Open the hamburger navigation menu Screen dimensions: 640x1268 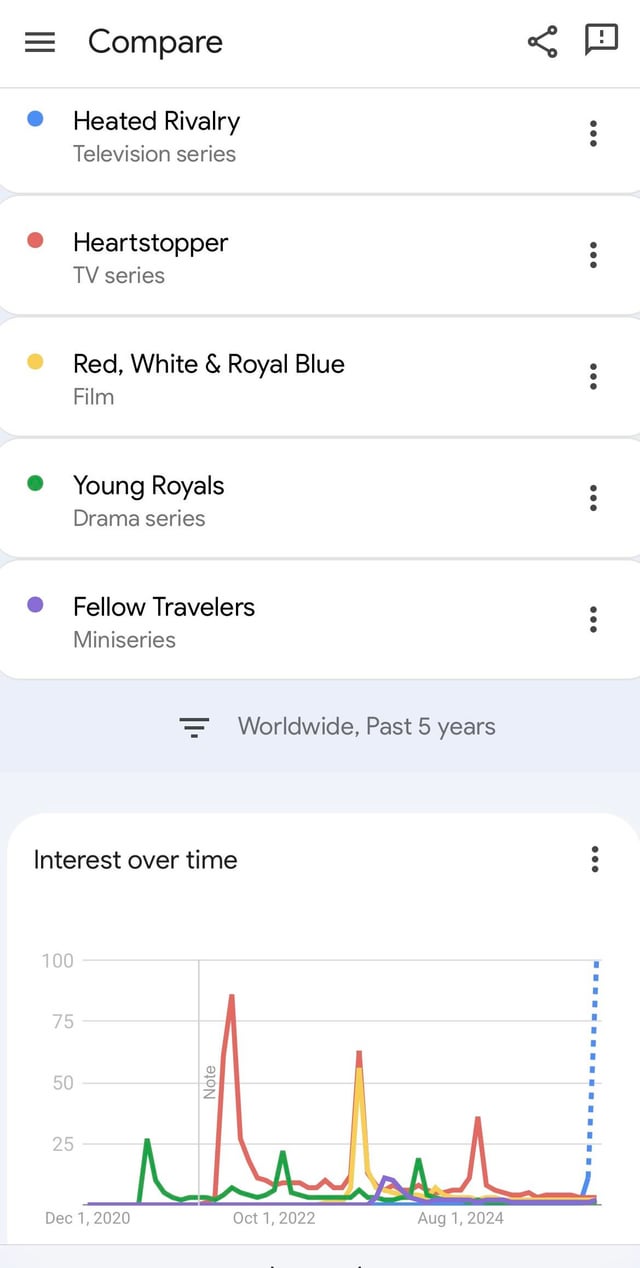click(x=40, y=42)
